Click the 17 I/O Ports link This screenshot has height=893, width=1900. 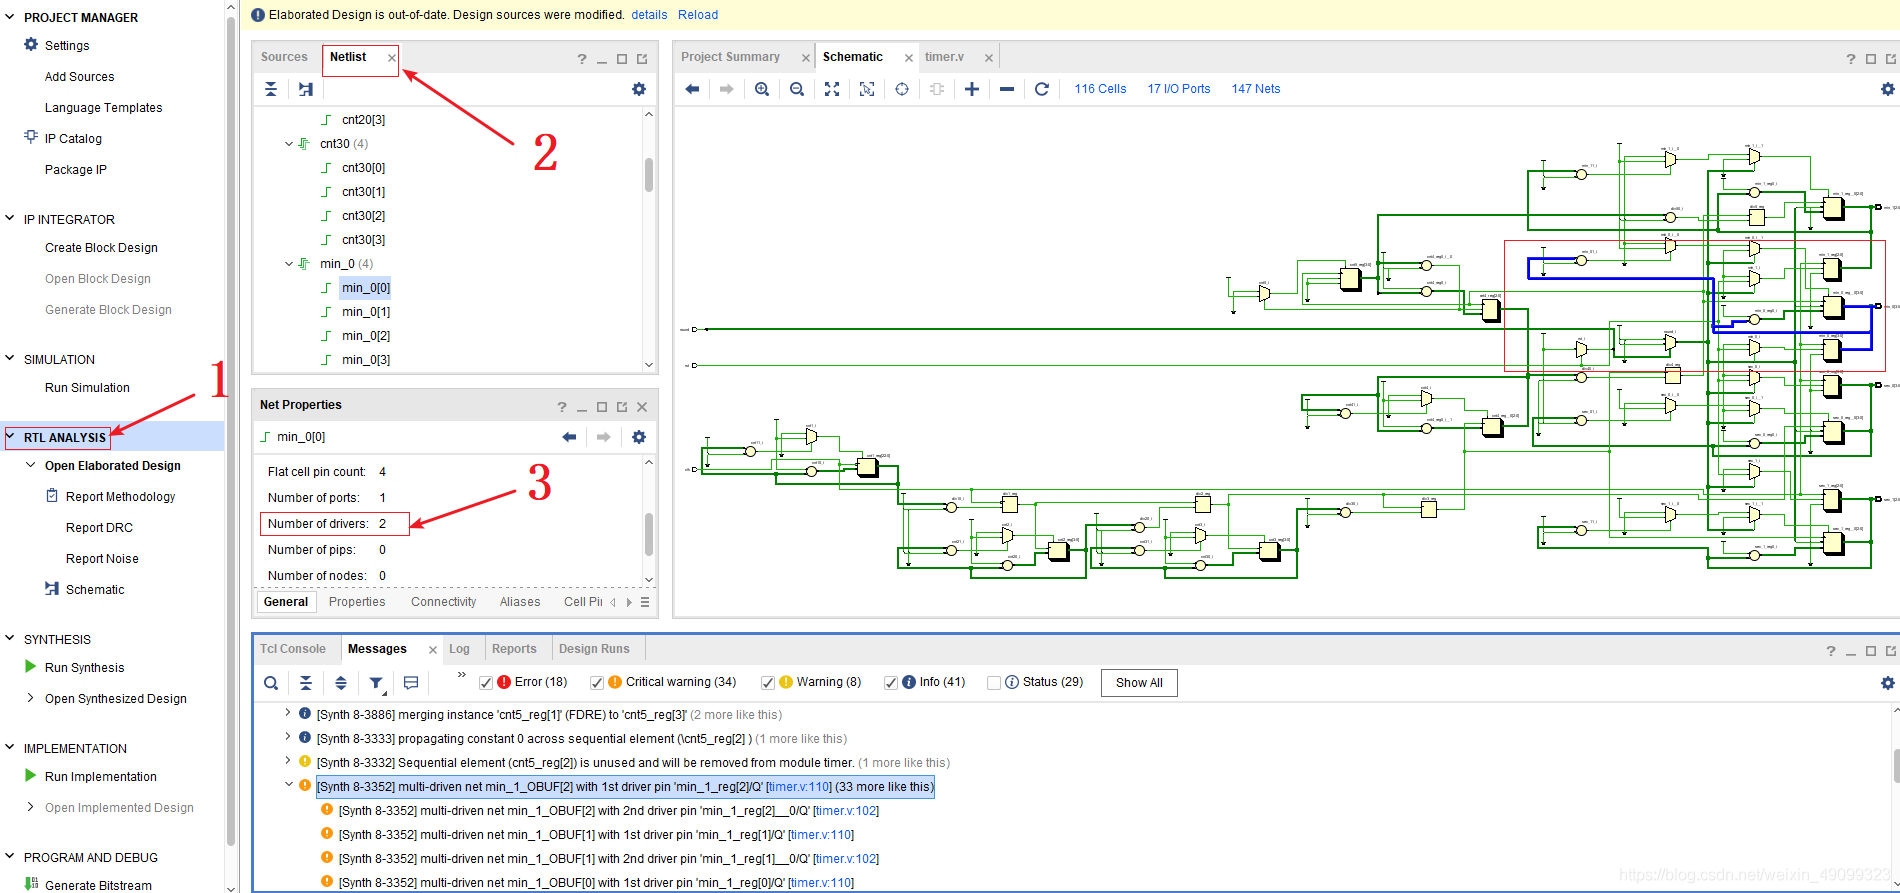(x=1179, y=89)
